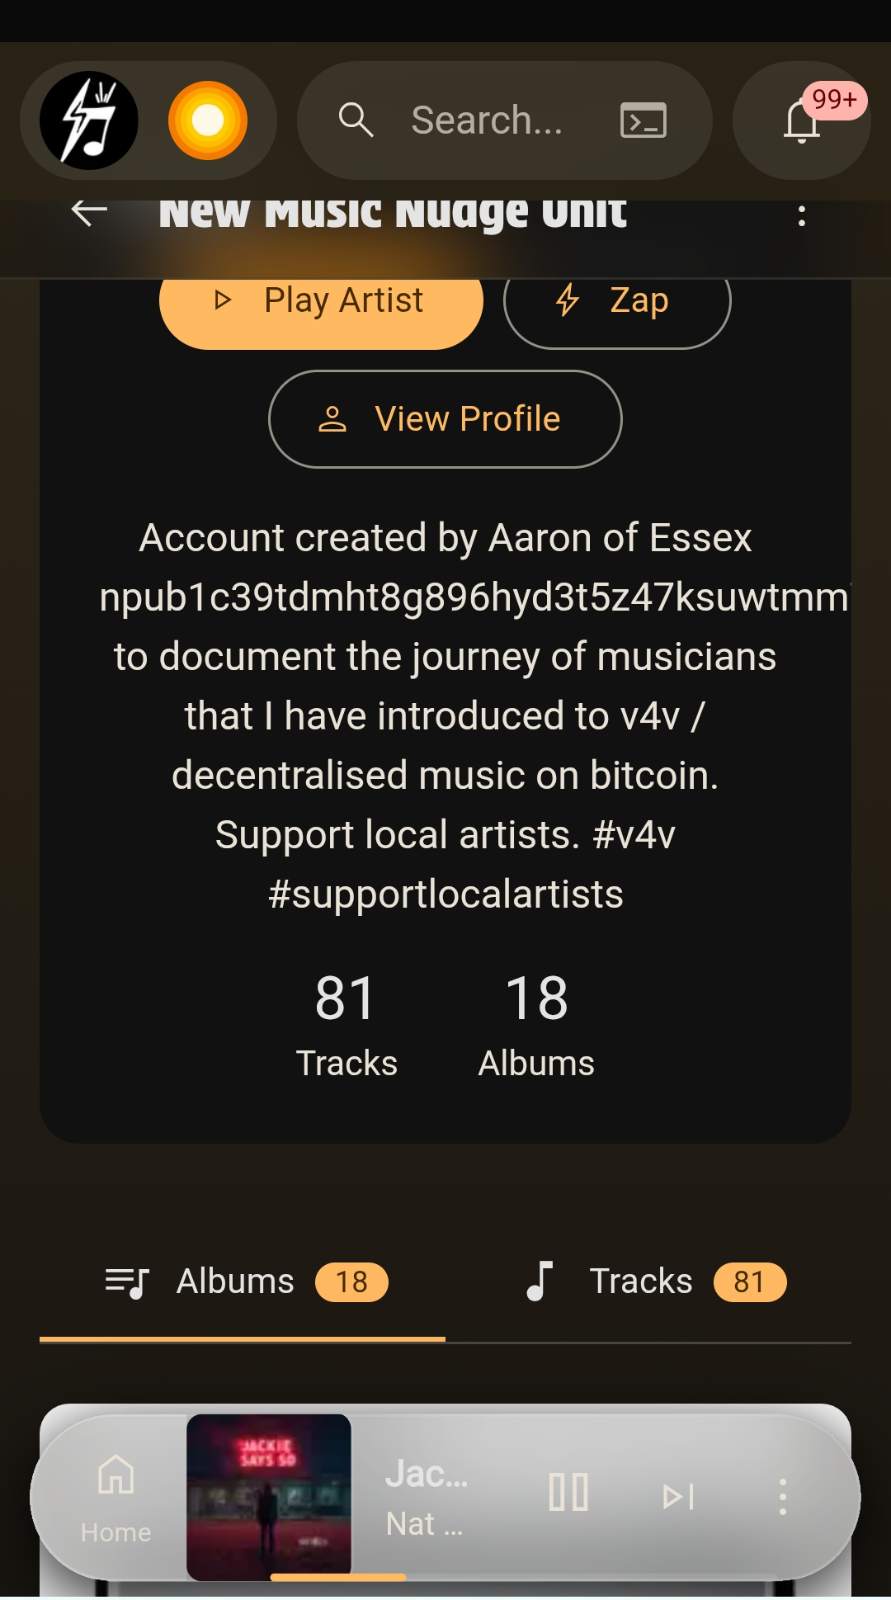Zap the artist
The height and width of the screenshot is (1600, 891).
[x=616, y=301]
